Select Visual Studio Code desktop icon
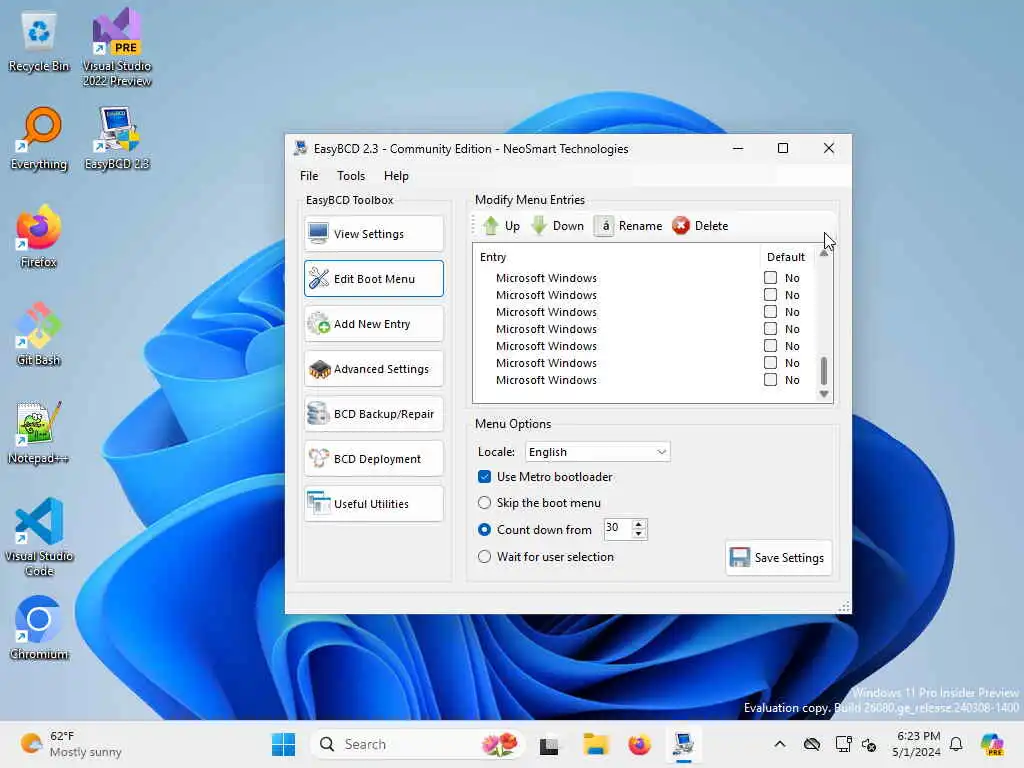The image size is (1024, 768). [x=39, y=537]
